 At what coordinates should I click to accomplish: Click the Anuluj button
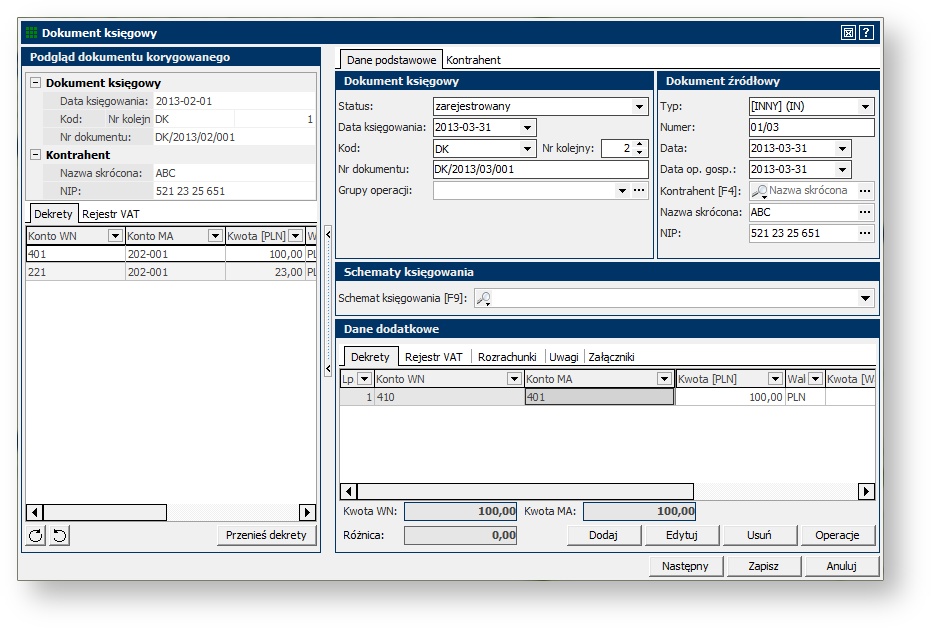pos(842,566)
